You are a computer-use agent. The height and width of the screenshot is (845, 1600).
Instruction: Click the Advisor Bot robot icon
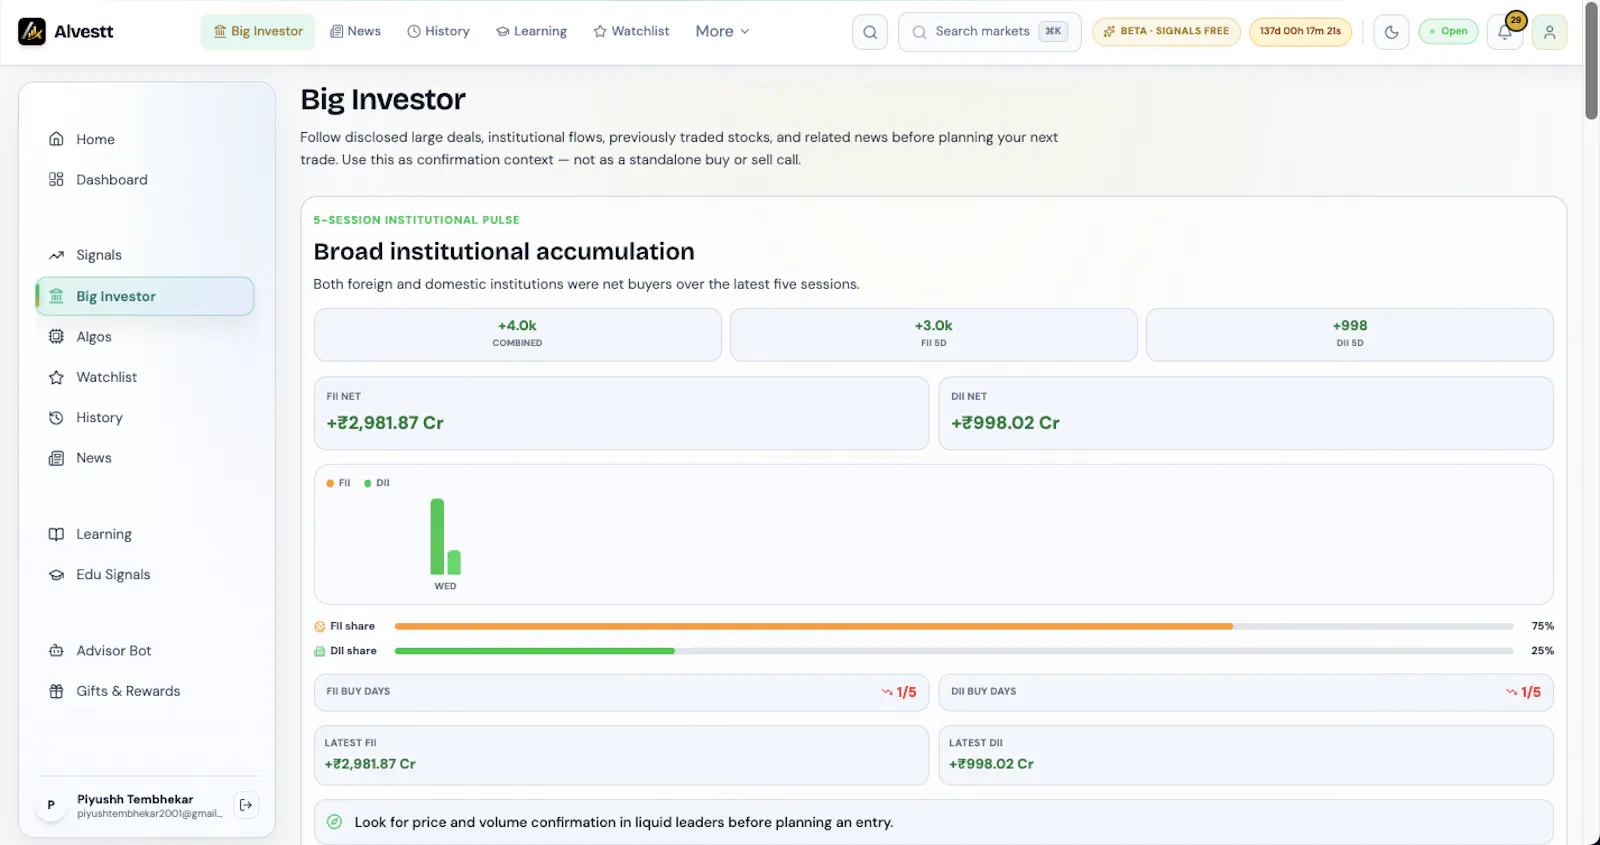tap(56, 651)
